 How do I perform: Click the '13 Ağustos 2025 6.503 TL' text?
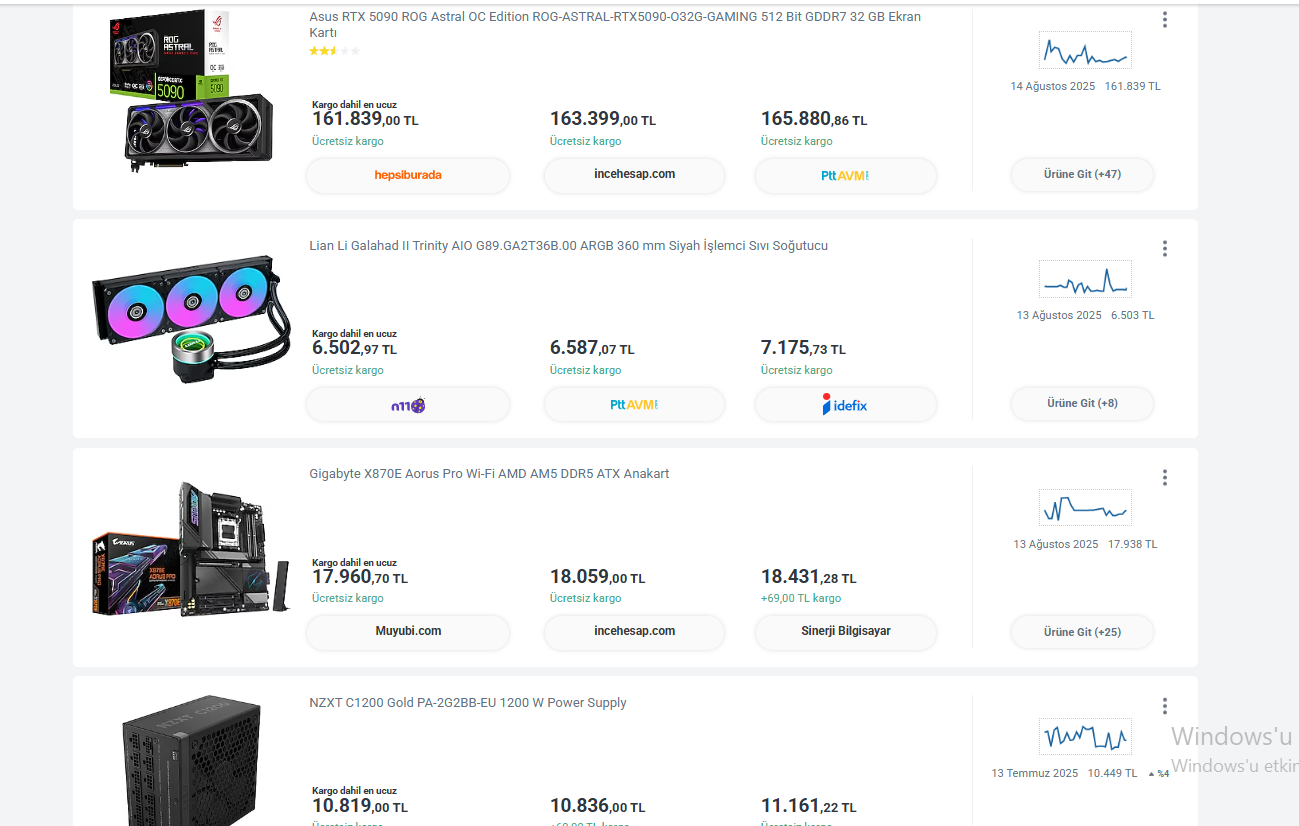click(x=1085, y=316)
